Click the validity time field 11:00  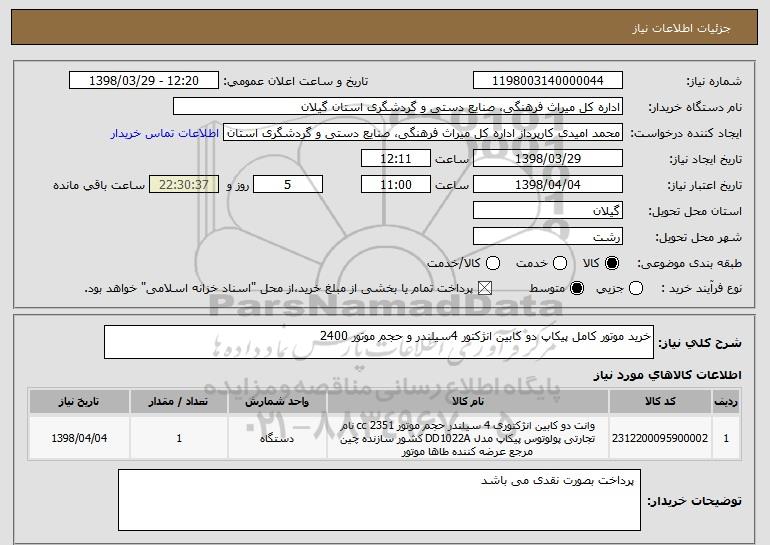396,185
